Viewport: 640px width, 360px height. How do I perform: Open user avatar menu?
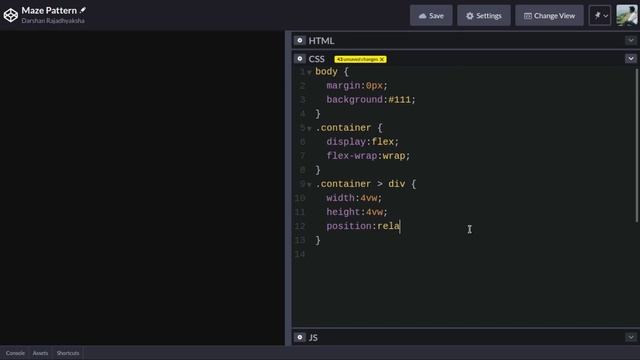[x=627, y=16]
